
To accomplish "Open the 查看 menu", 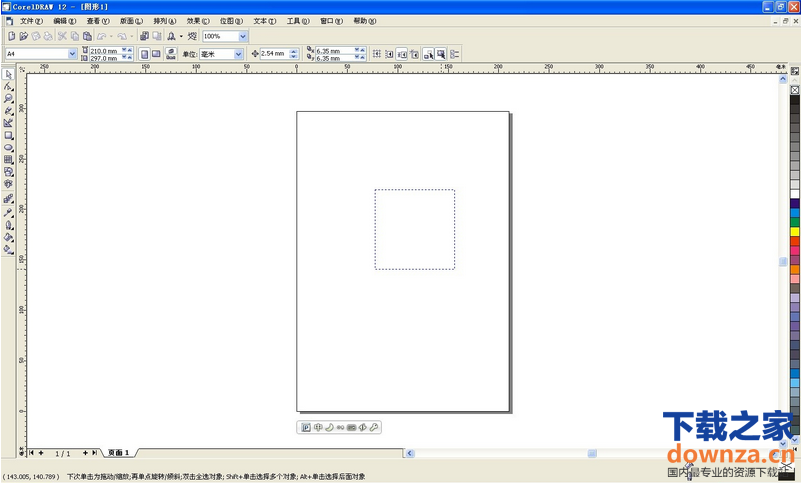I will coord(98,21).
